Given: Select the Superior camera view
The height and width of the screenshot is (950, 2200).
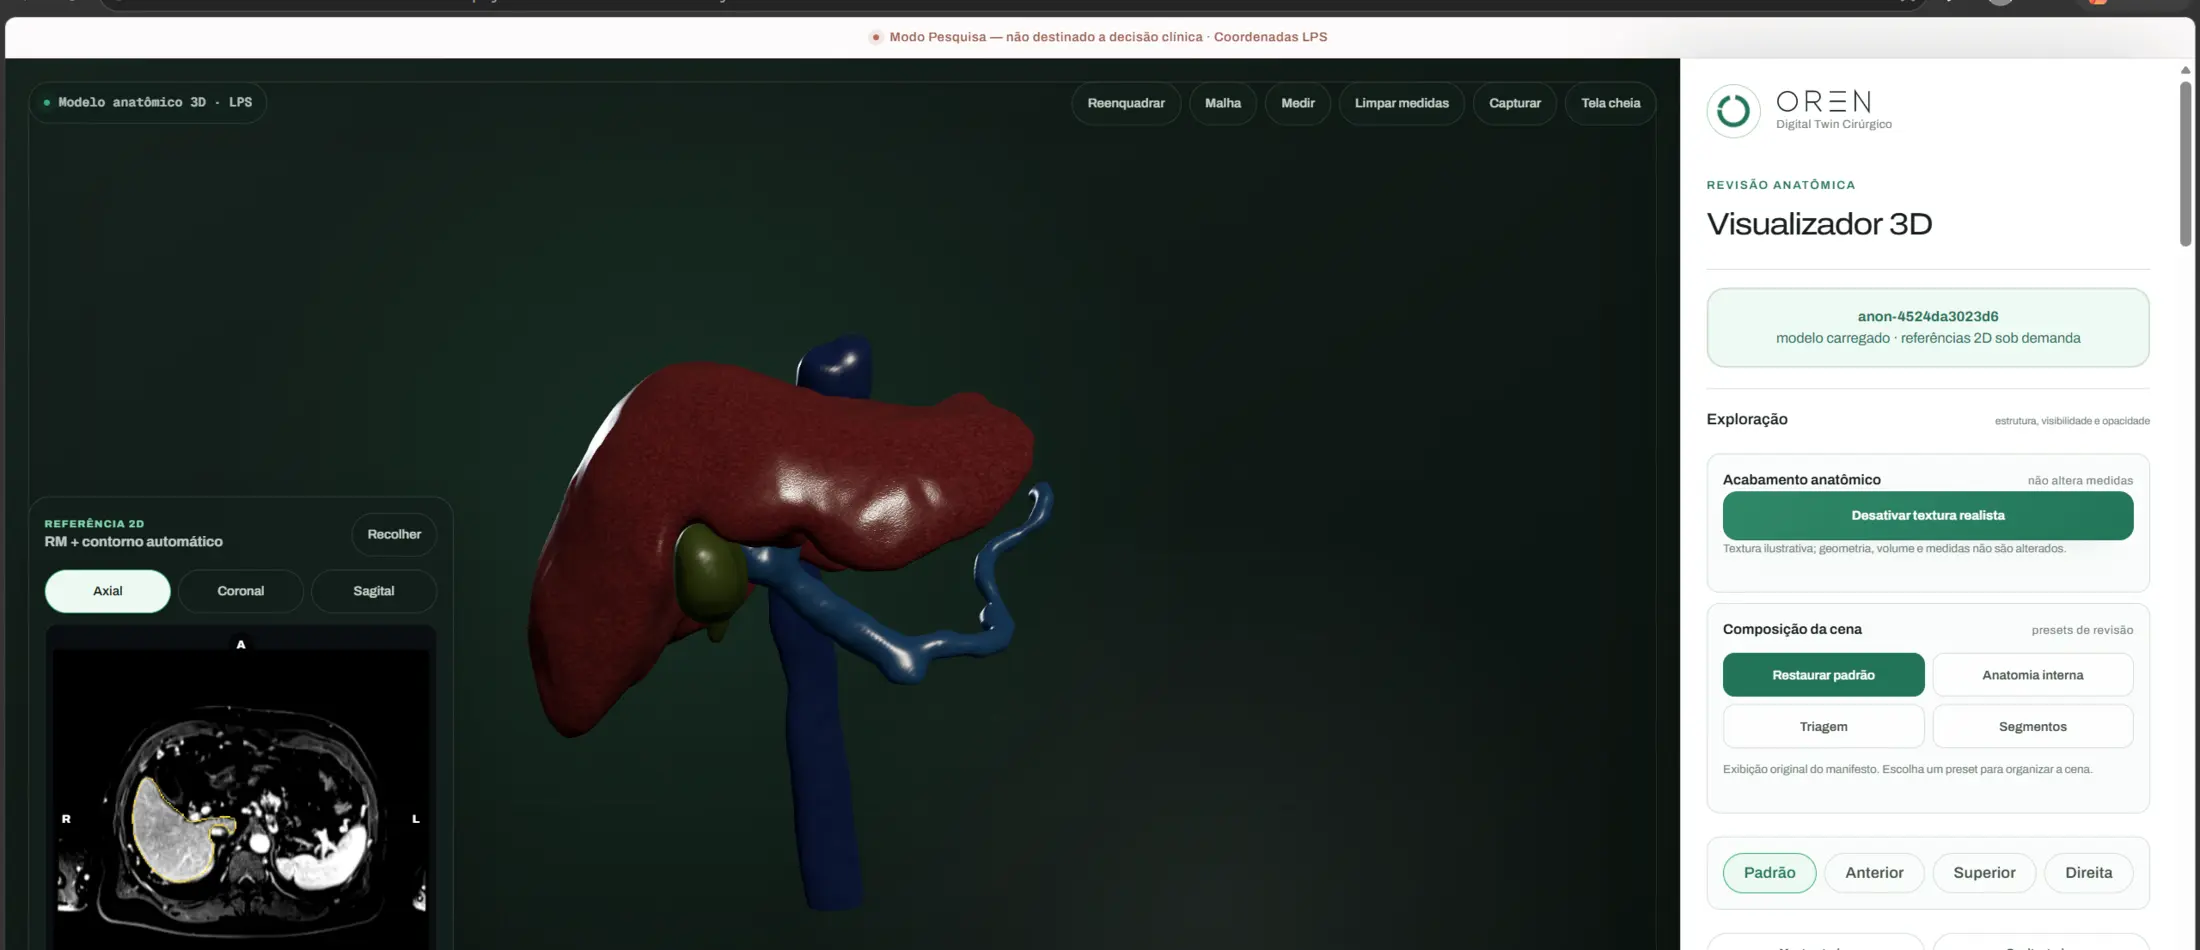Looking at the screenshot, I should pos(1984,873).
